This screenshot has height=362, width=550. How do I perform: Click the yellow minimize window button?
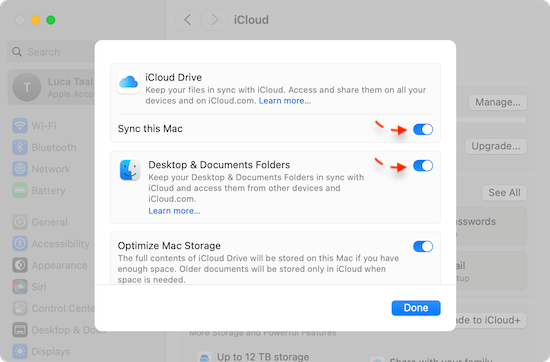coord(35,20)
